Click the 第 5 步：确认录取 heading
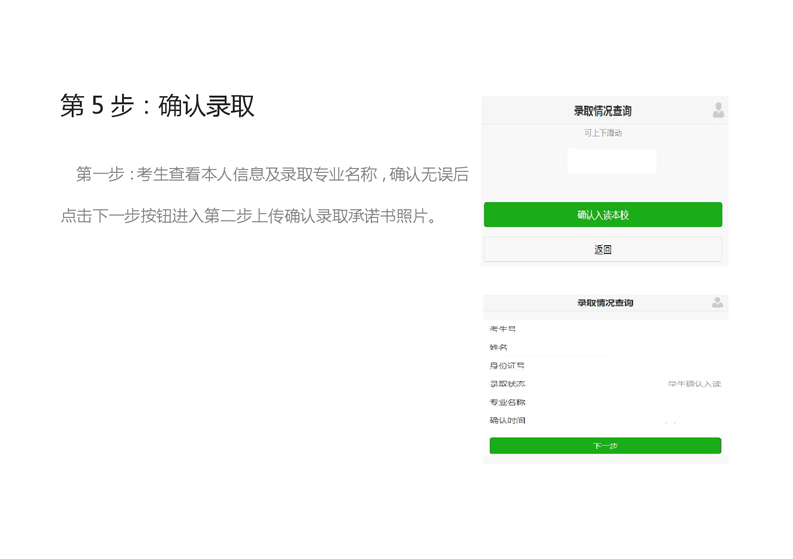Image resolution: width=793 pixels, height=559 pixels. (x=157, y=106)
